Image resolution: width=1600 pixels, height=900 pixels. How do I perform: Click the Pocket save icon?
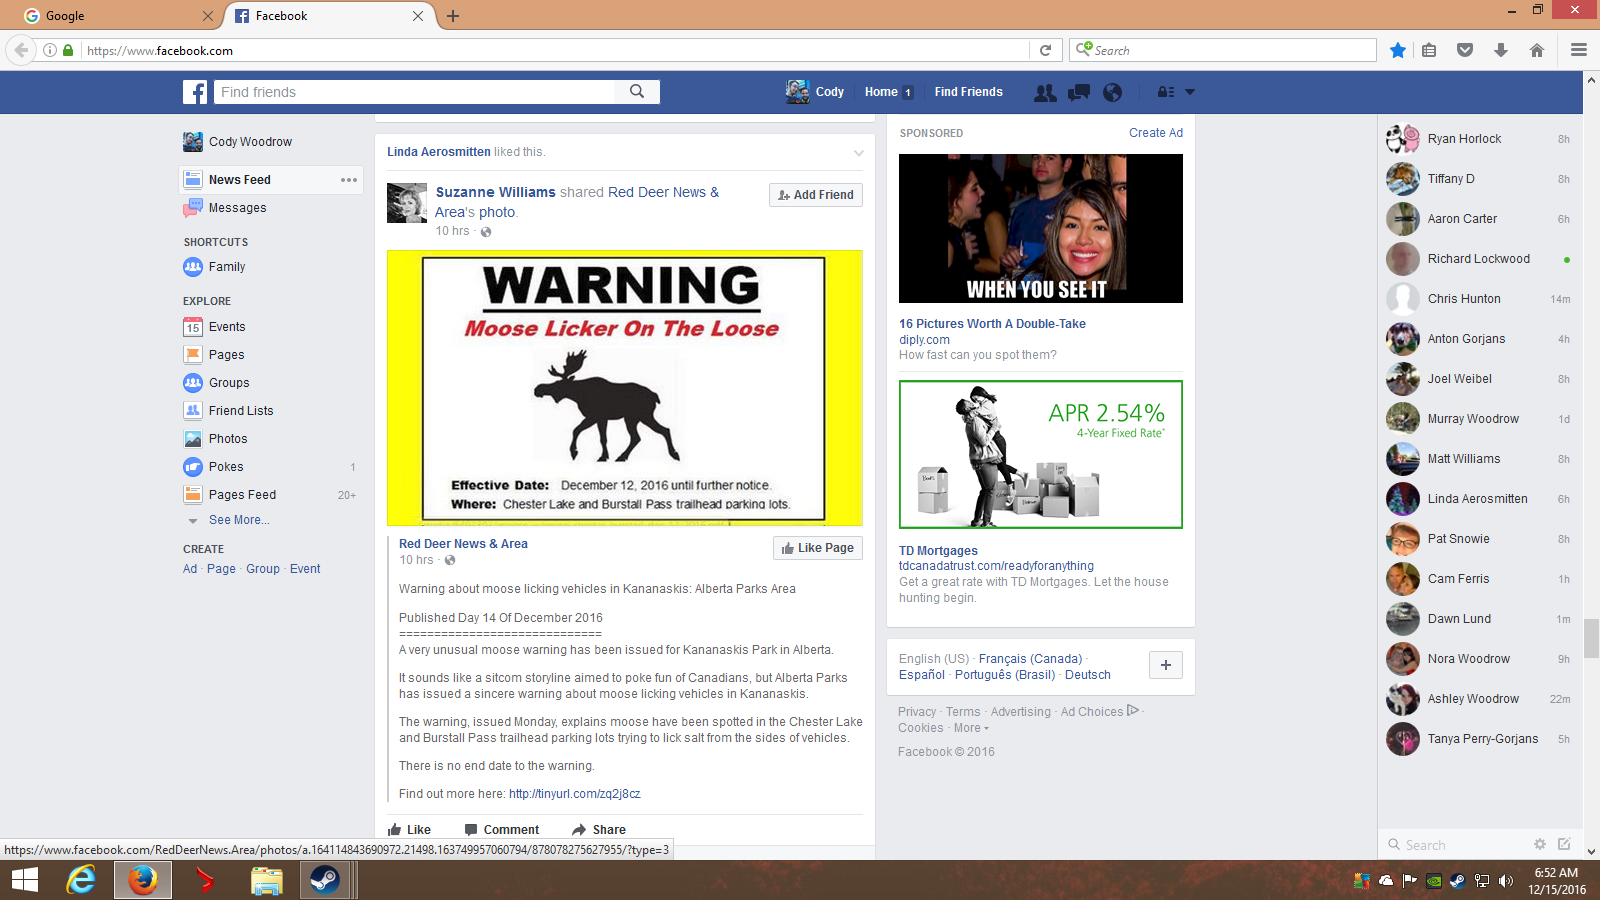(1465, 50)
